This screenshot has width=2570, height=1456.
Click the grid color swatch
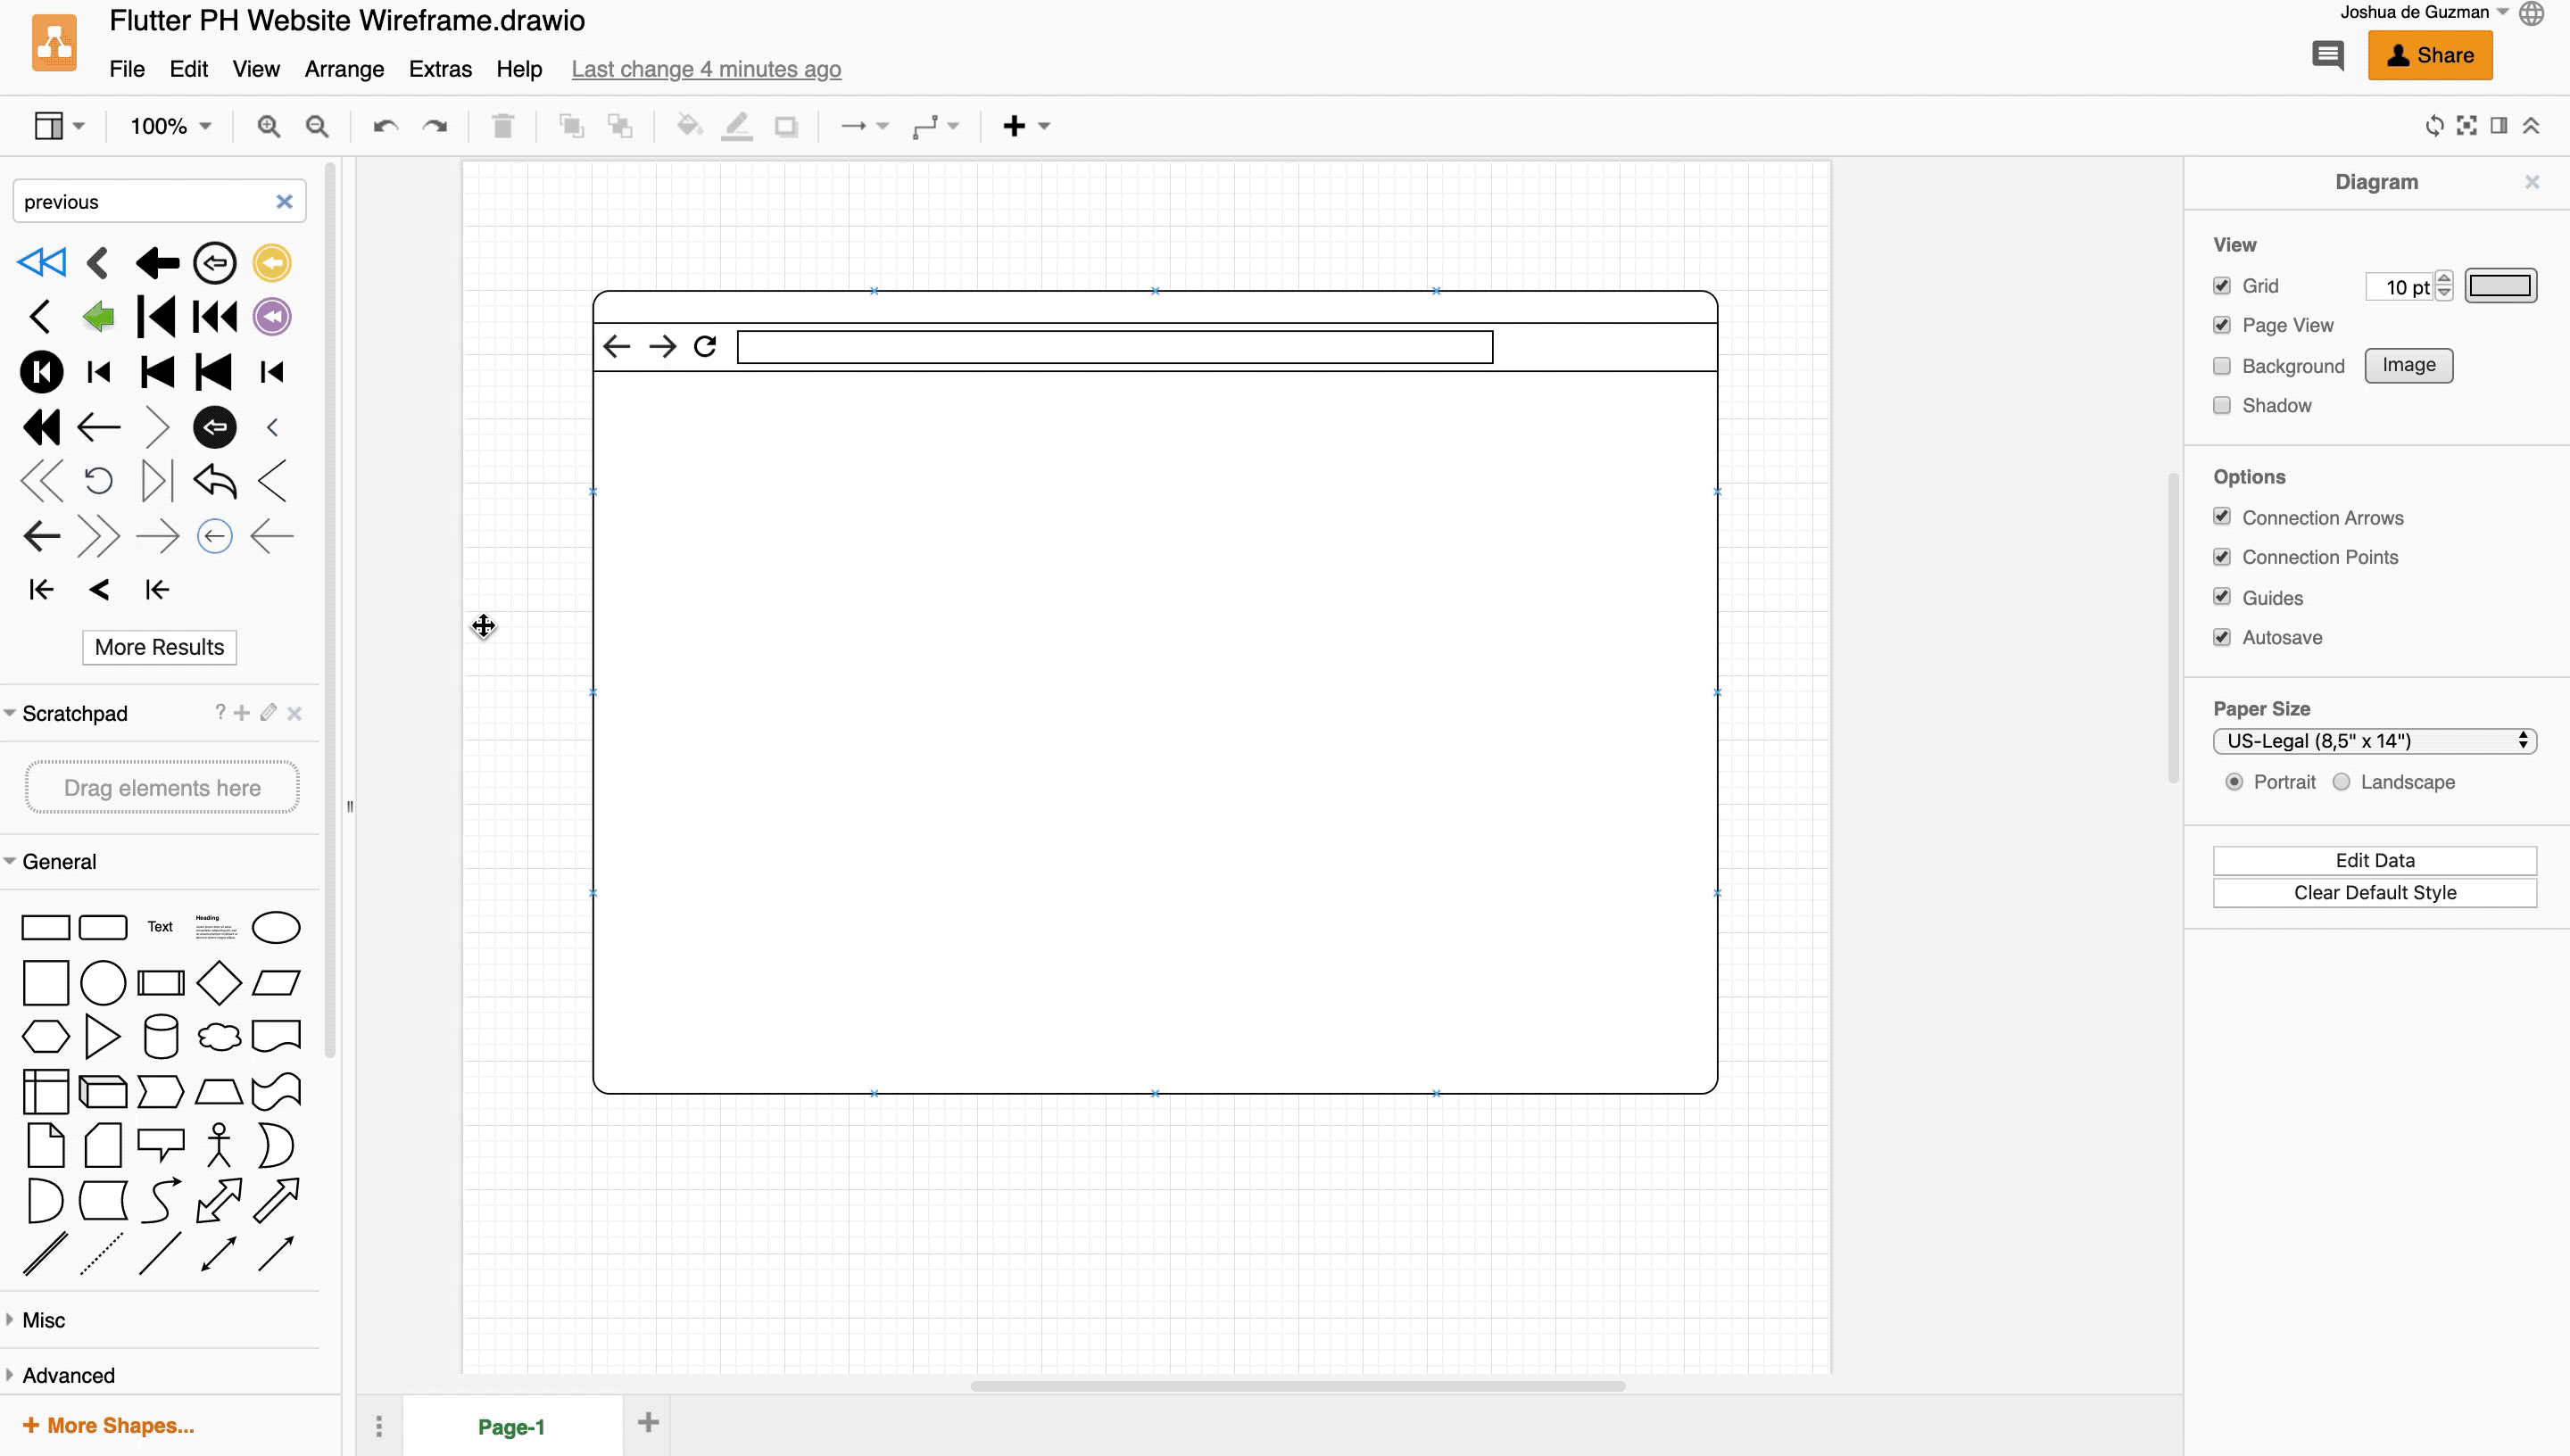2499,286
